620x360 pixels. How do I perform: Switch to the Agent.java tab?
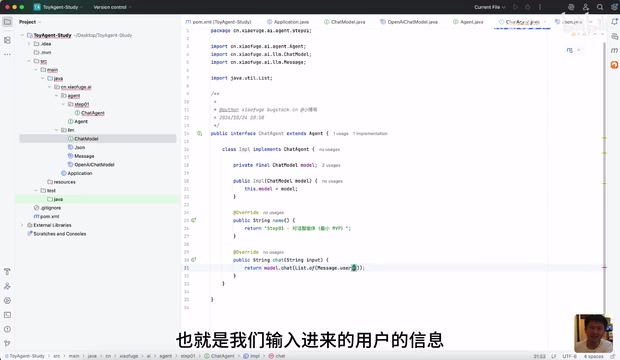(x=468, y=22)
